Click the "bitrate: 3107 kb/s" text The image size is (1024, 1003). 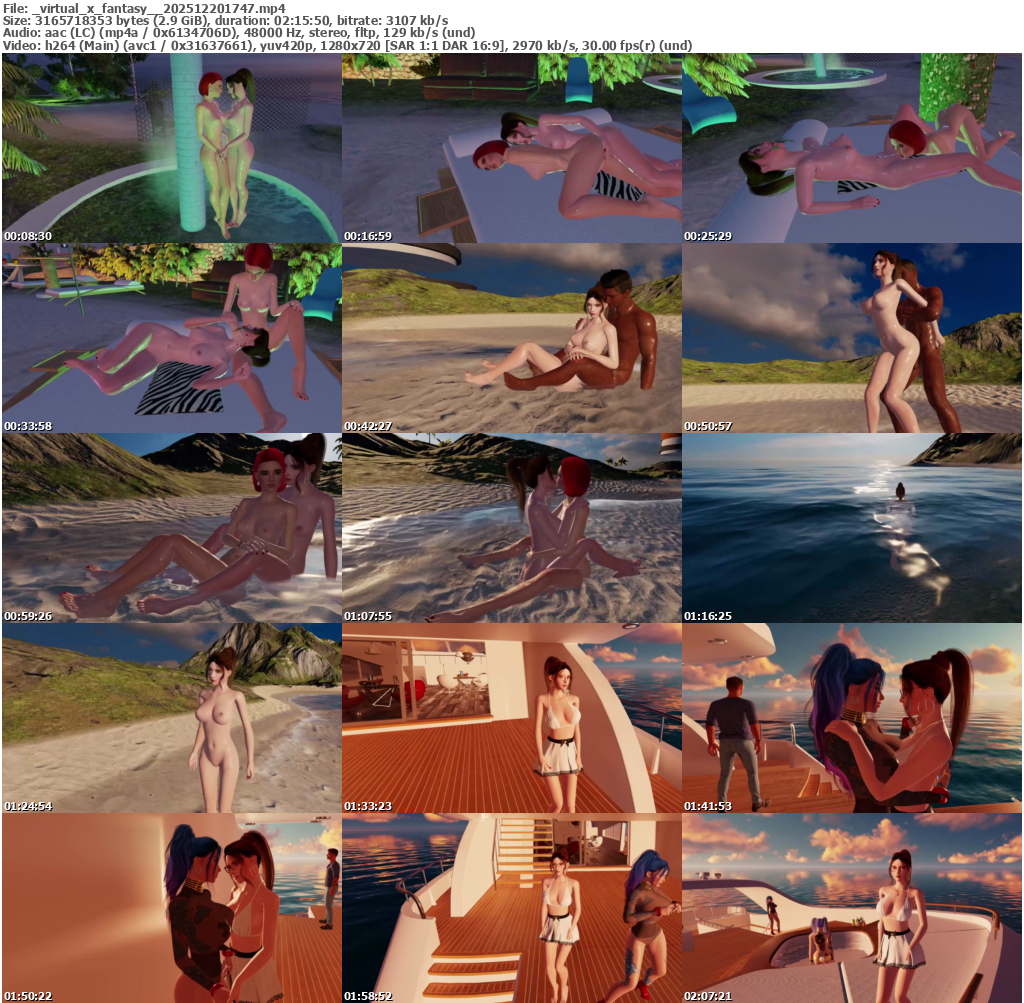coord(392,21)
